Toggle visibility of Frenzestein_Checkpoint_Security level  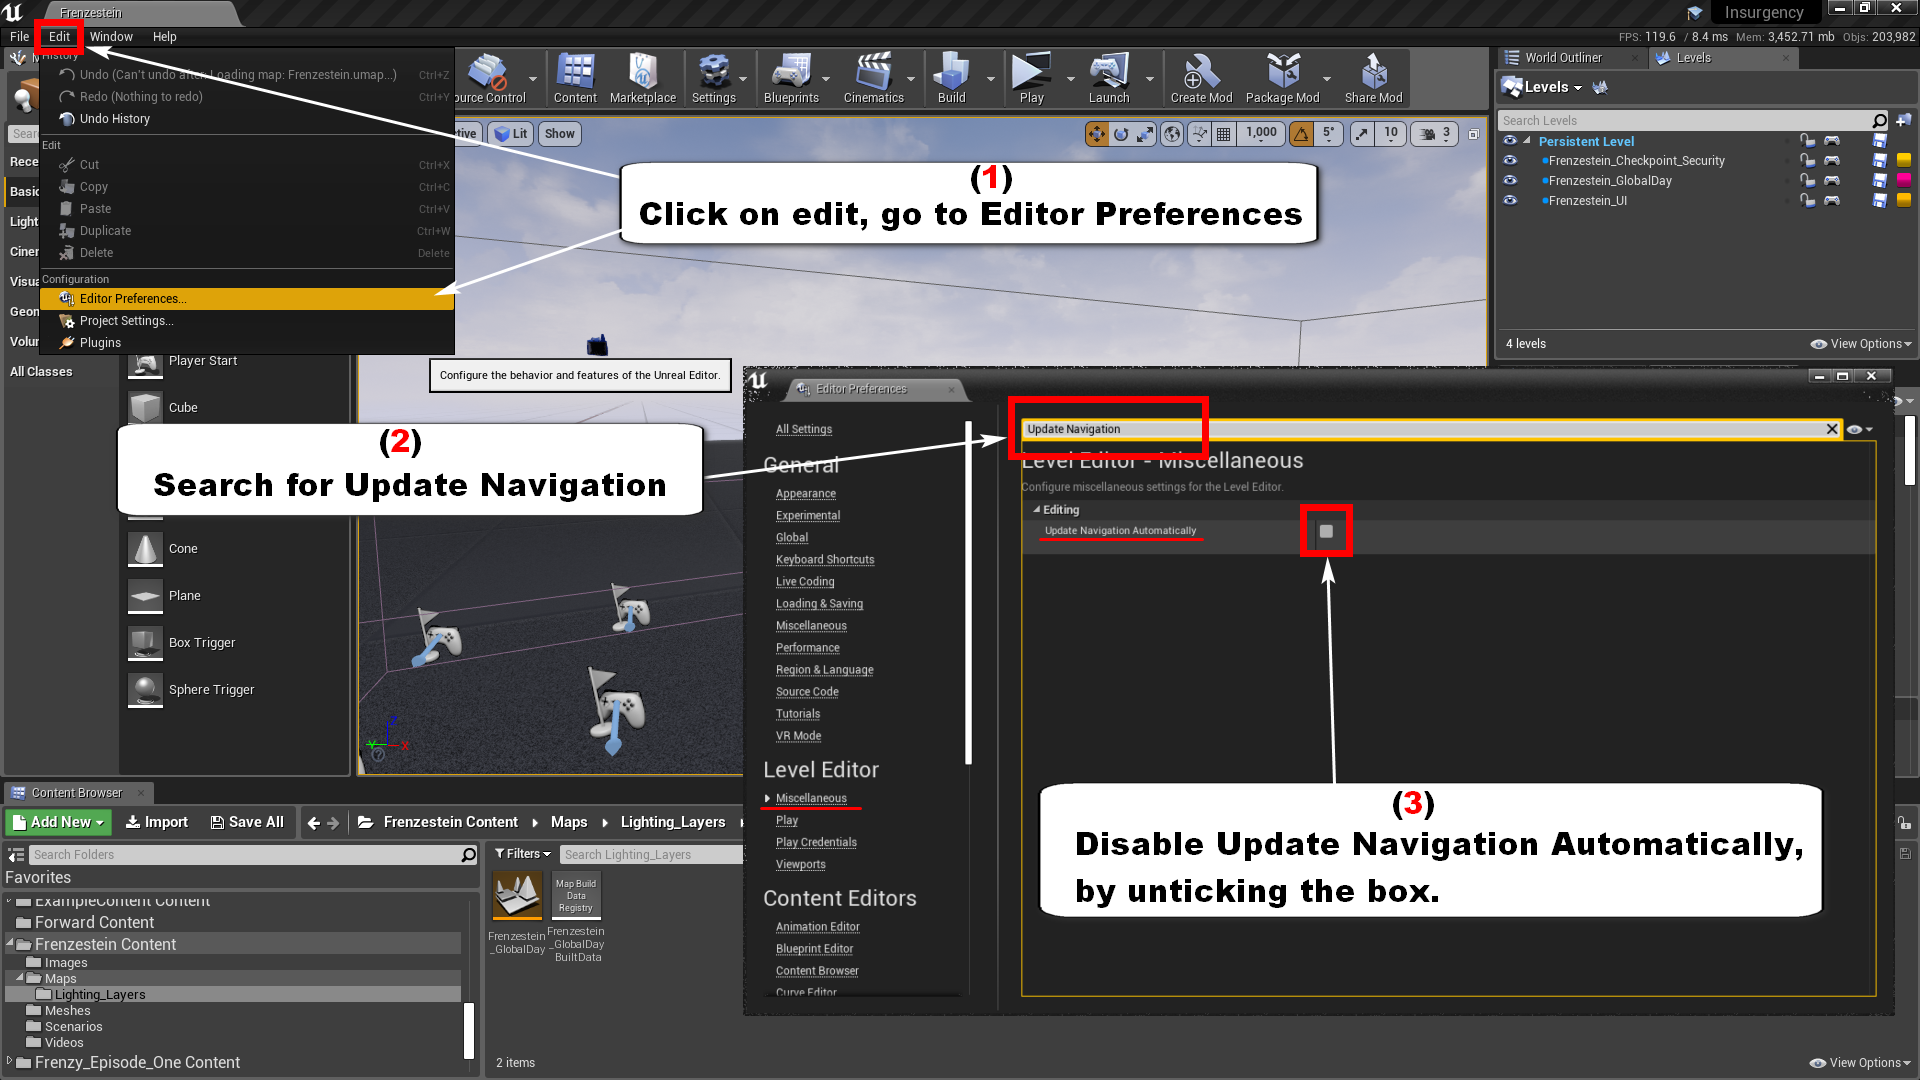(x=1510, y=161)
